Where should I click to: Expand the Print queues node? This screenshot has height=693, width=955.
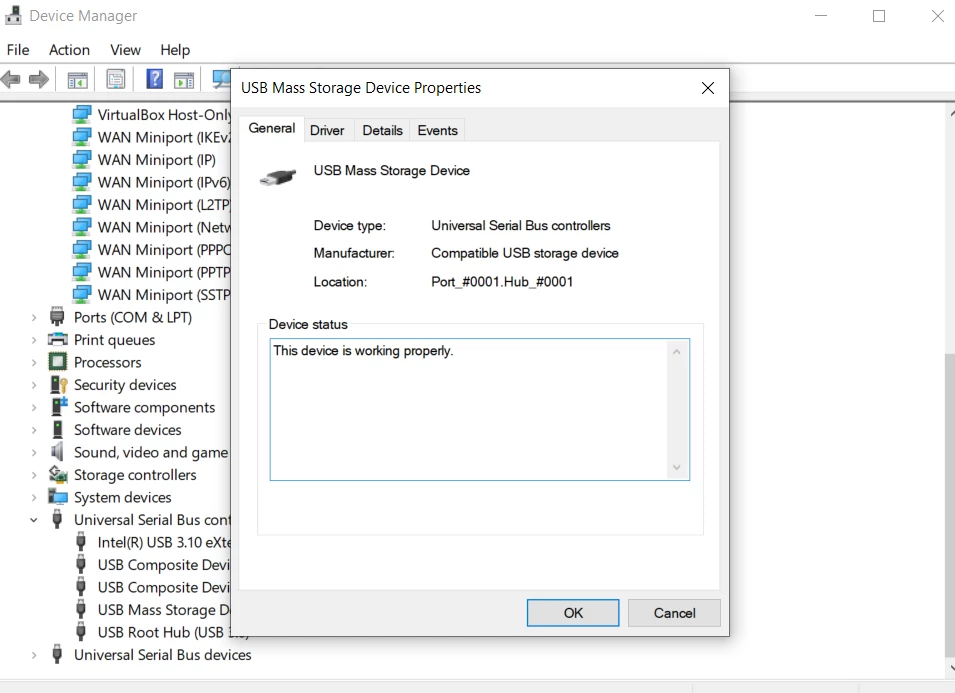[x=34, y=340]
